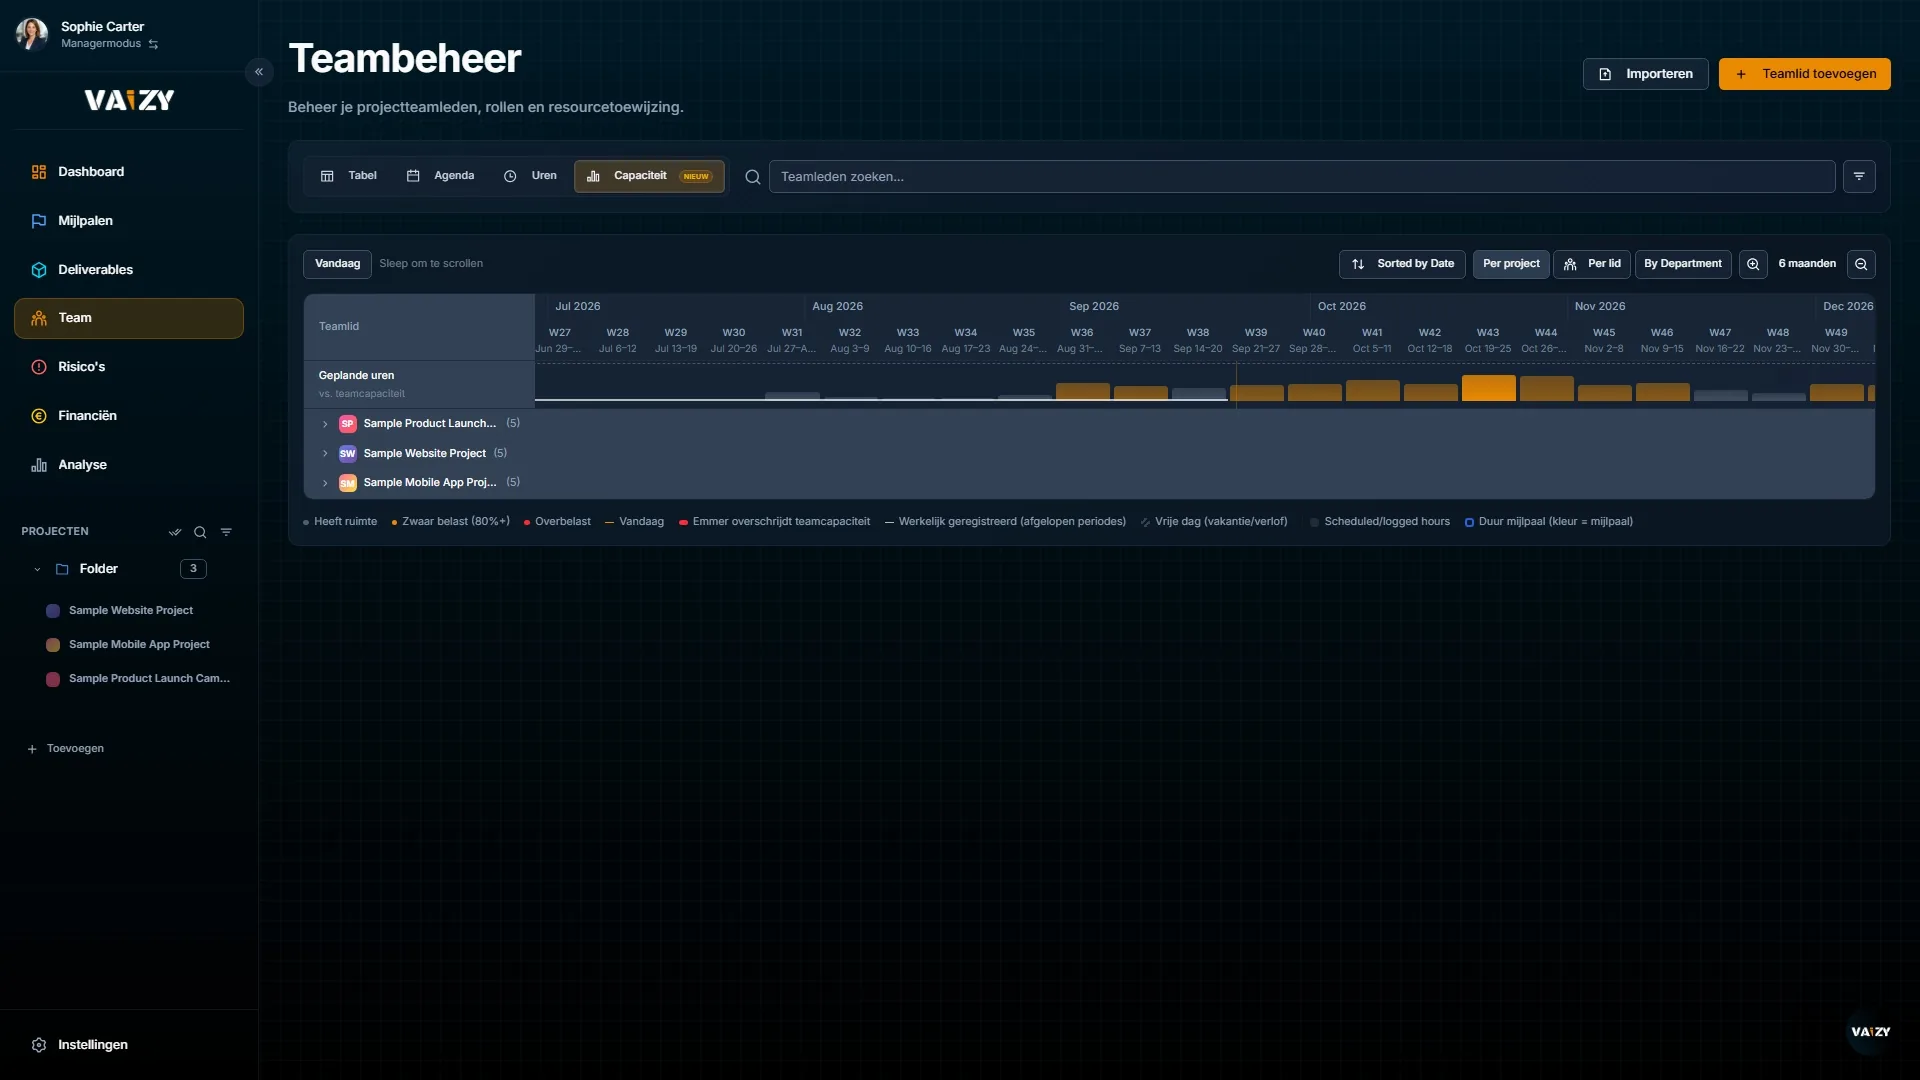Screen dimensions: 1920x1080
Task: Select the W40 week header
Action: coord(1313,340)
